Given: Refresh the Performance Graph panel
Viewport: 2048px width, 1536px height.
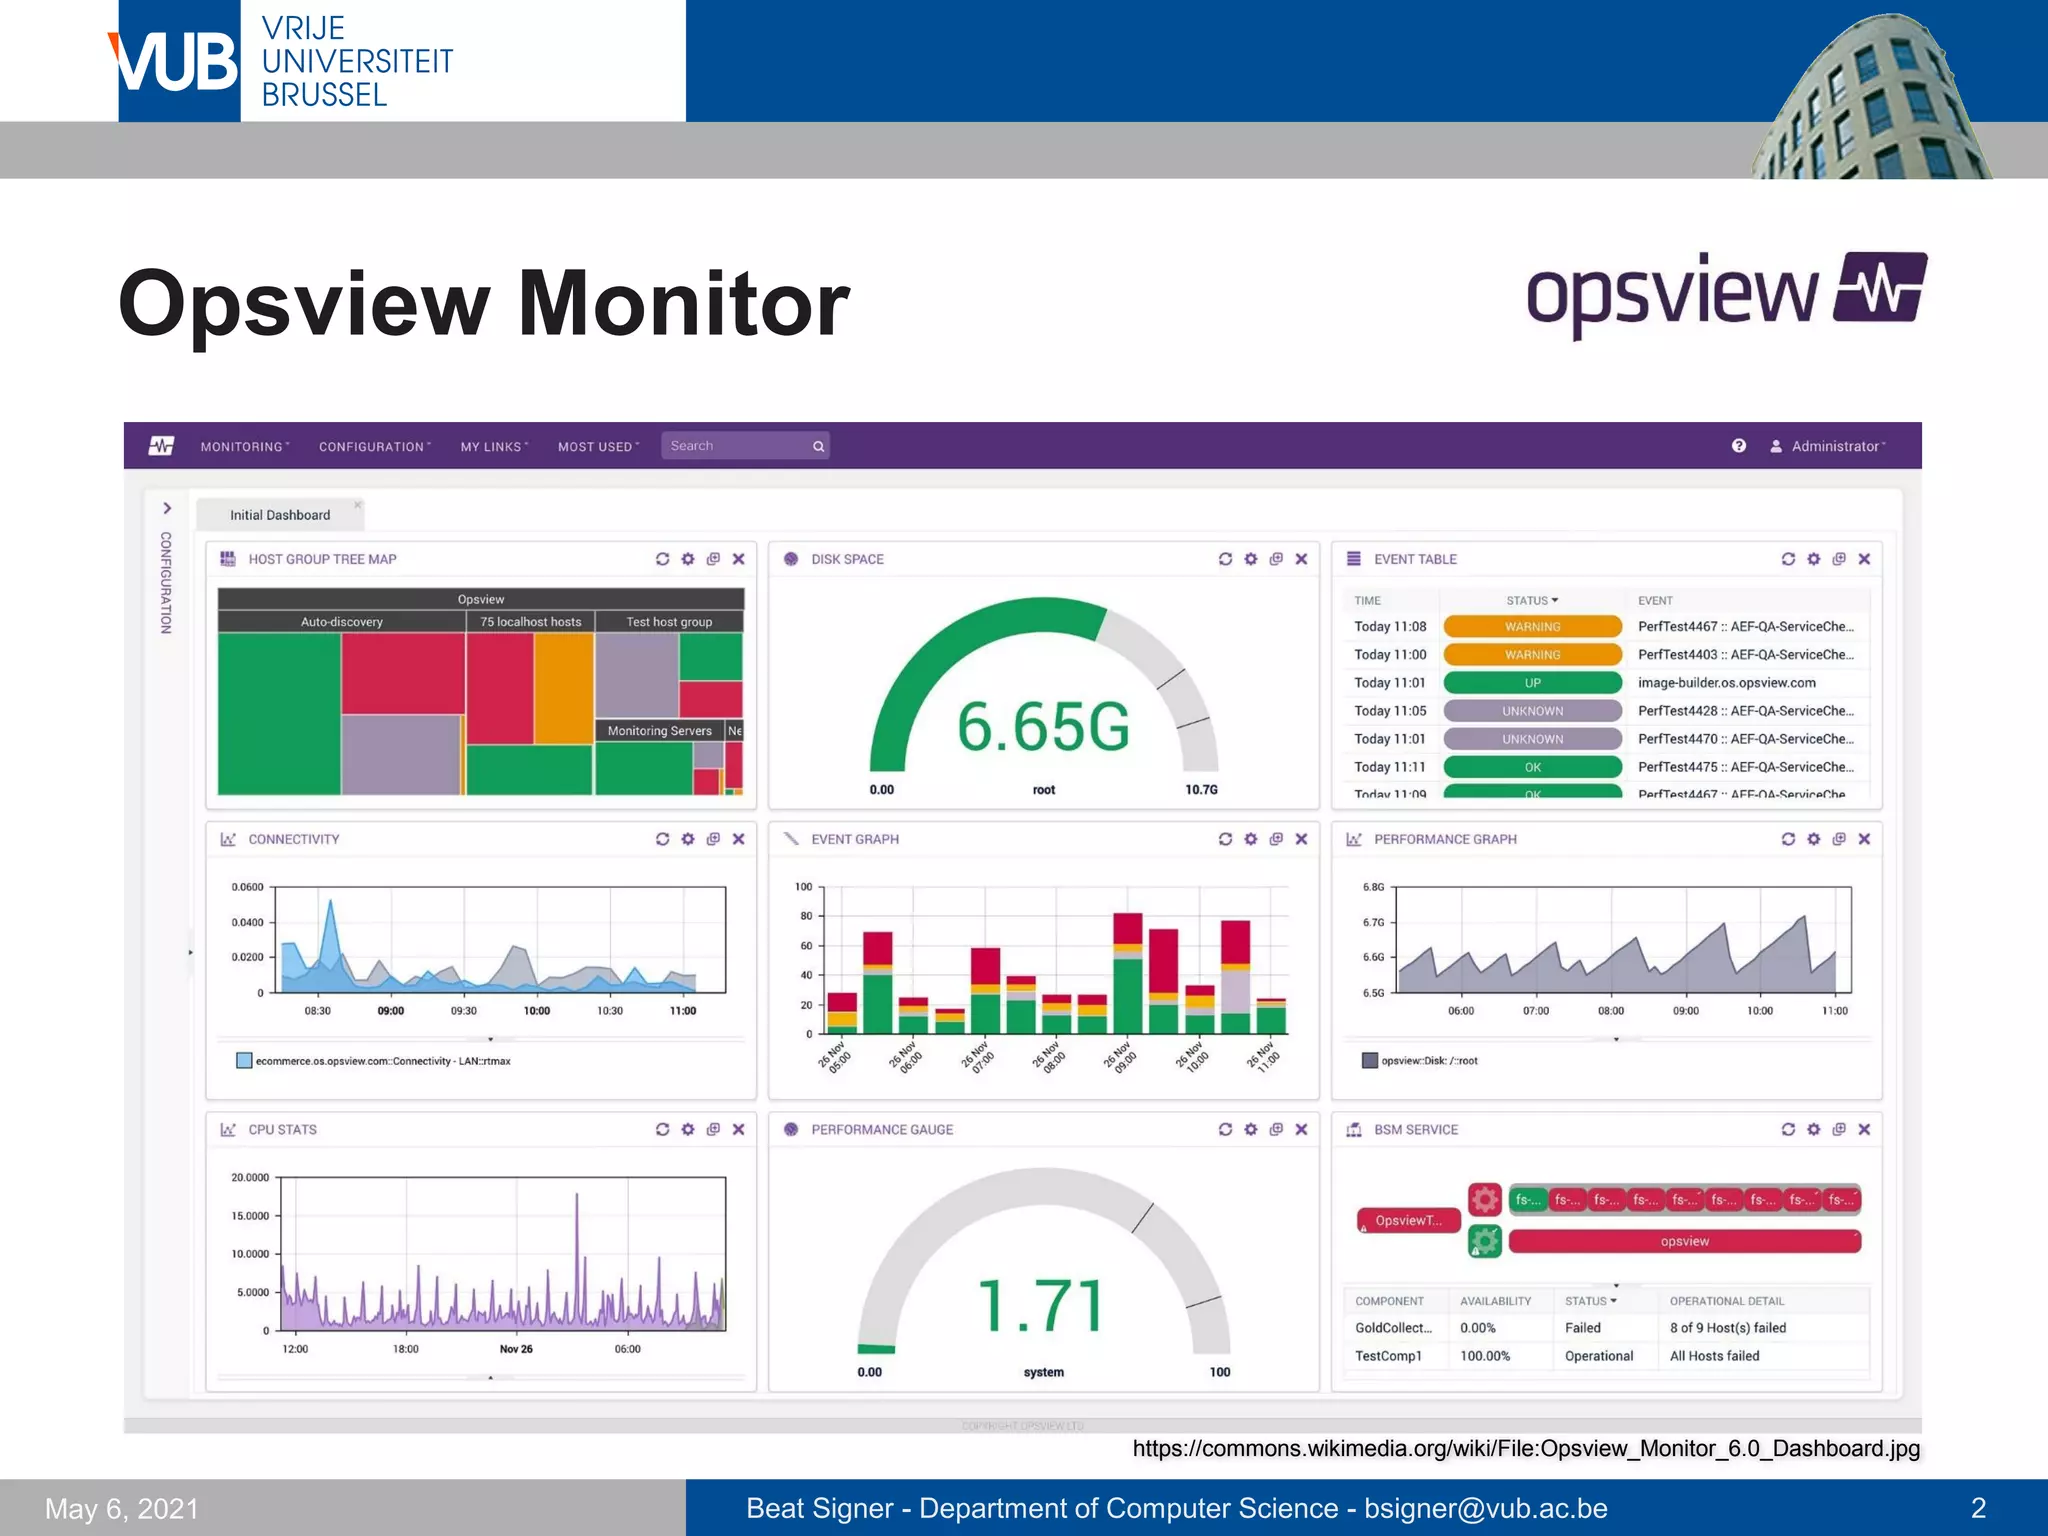Looking at the screenshot, I should 1788,839.
